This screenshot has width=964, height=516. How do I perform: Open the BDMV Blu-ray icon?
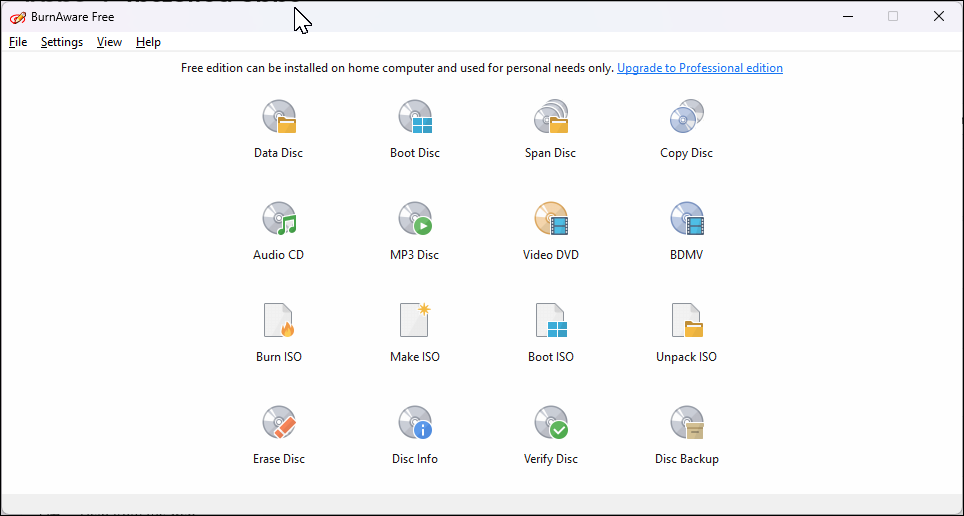pyautogui.click(x=687, y=219)
